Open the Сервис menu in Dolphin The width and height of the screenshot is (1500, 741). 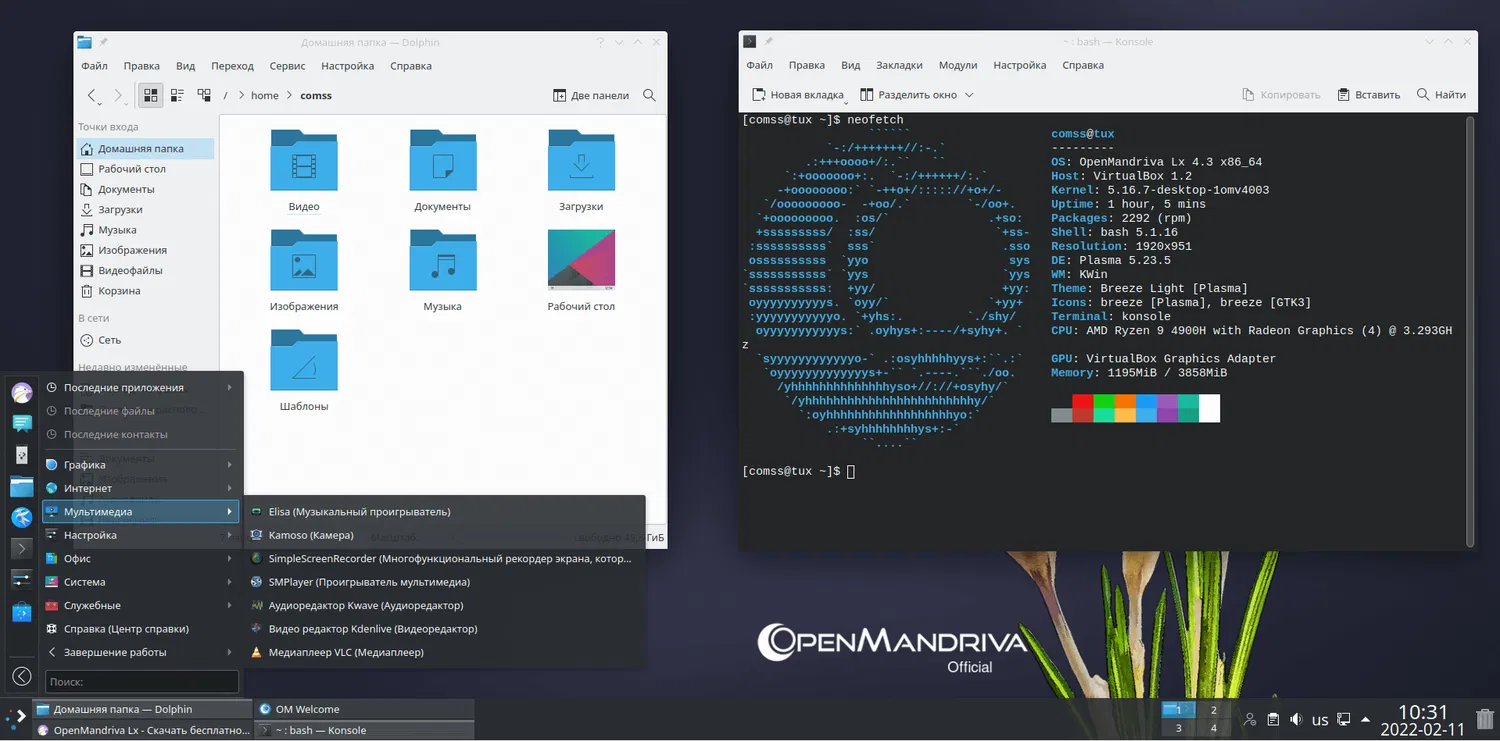(x=287, y=66)
